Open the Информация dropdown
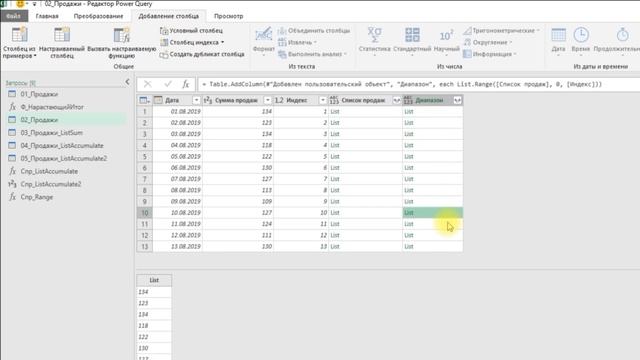This screenshot has width=640, height=360. (x=490, y=54)
